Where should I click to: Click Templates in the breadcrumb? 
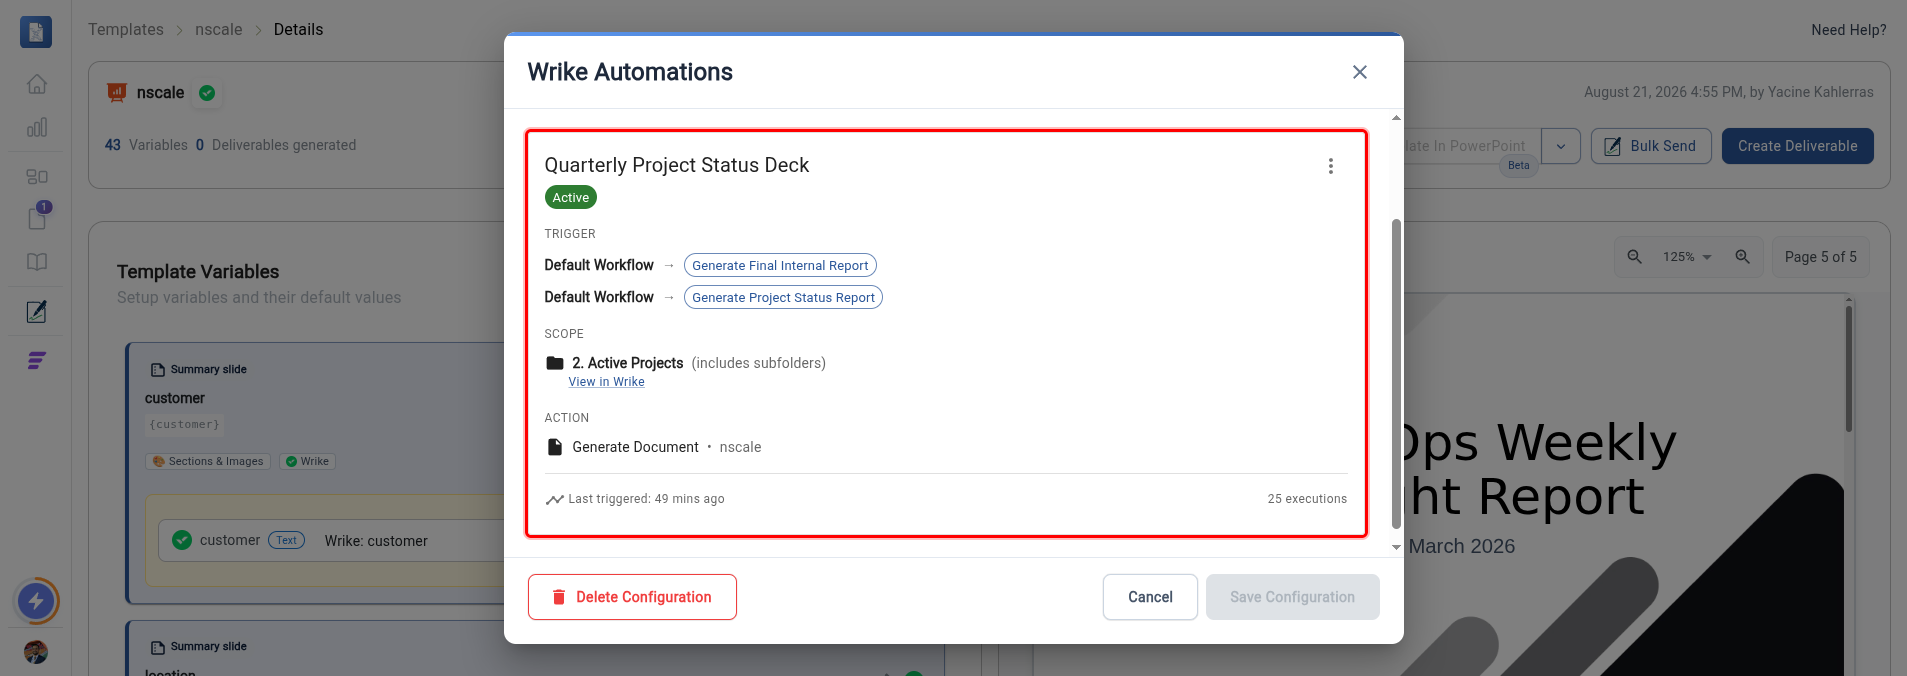[x=126, y=30]
